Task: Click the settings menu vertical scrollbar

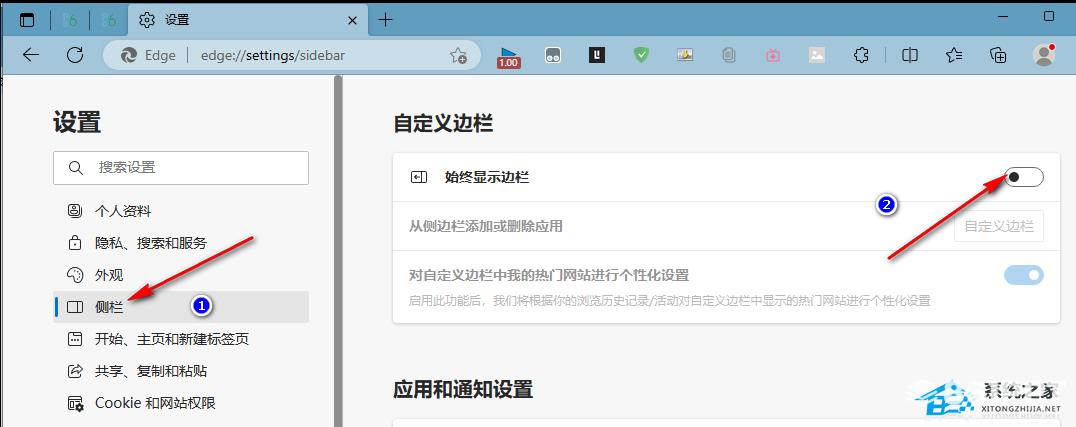Action: [x=338, y=251]
